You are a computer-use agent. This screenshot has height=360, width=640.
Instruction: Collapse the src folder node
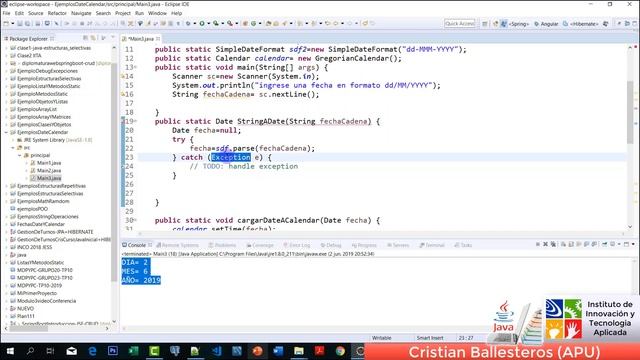13,148
